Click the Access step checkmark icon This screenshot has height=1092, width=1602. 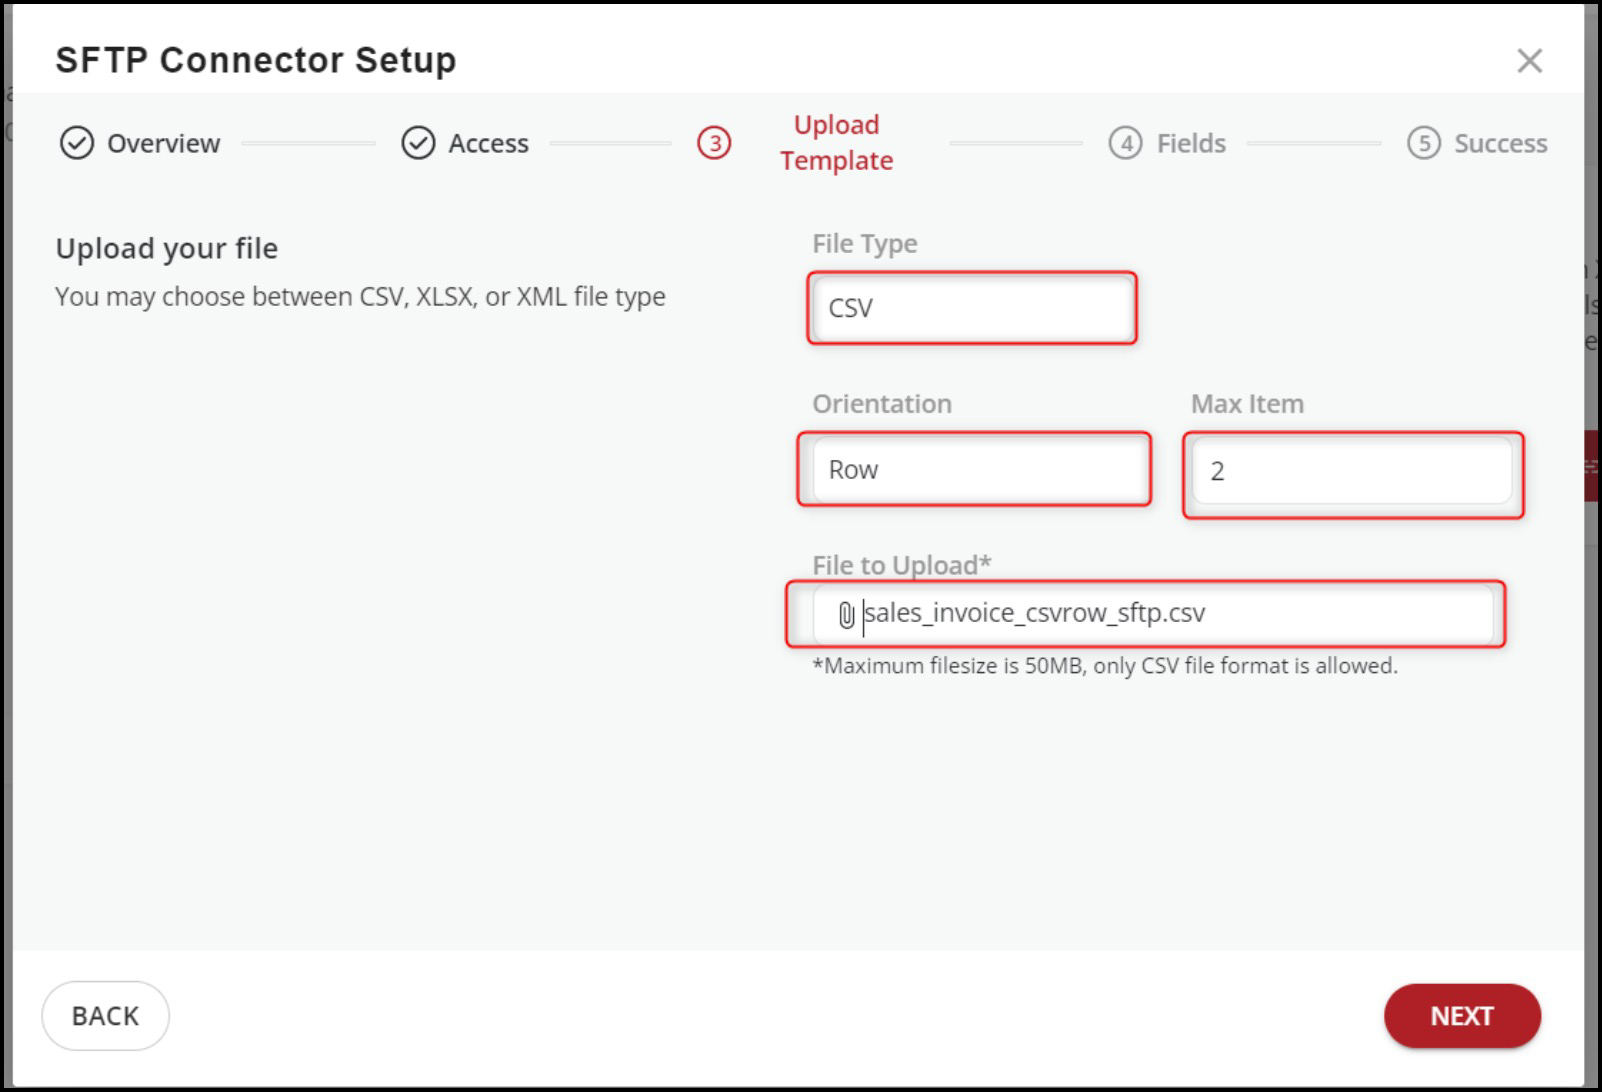point(418,143)
